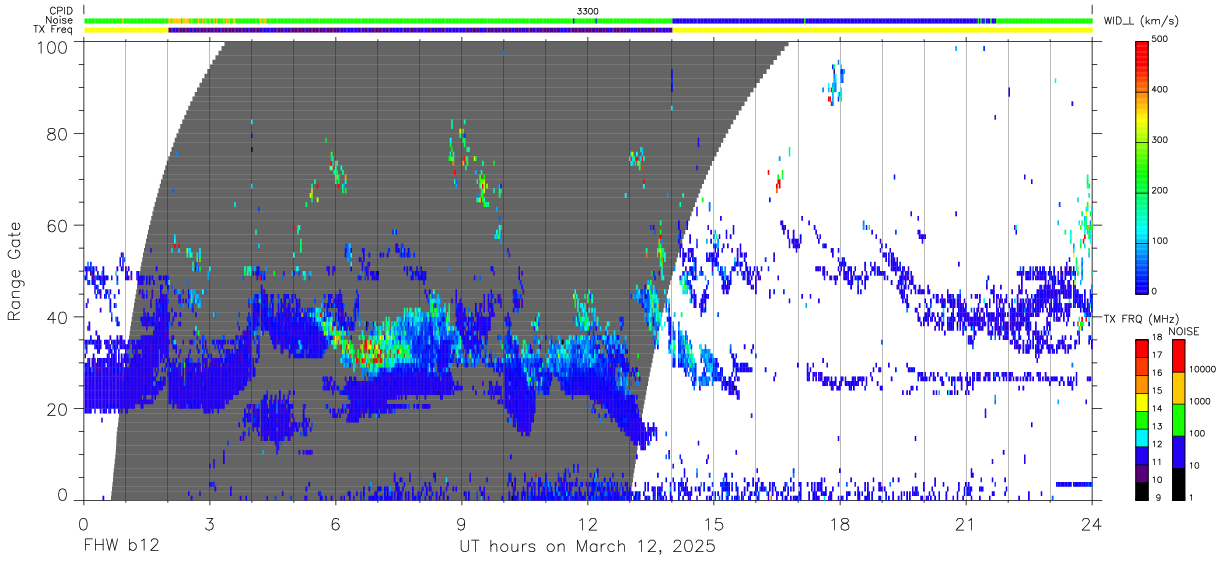Click the NOISE color bar legend

pyautogui.click(x=1177, y=418)
